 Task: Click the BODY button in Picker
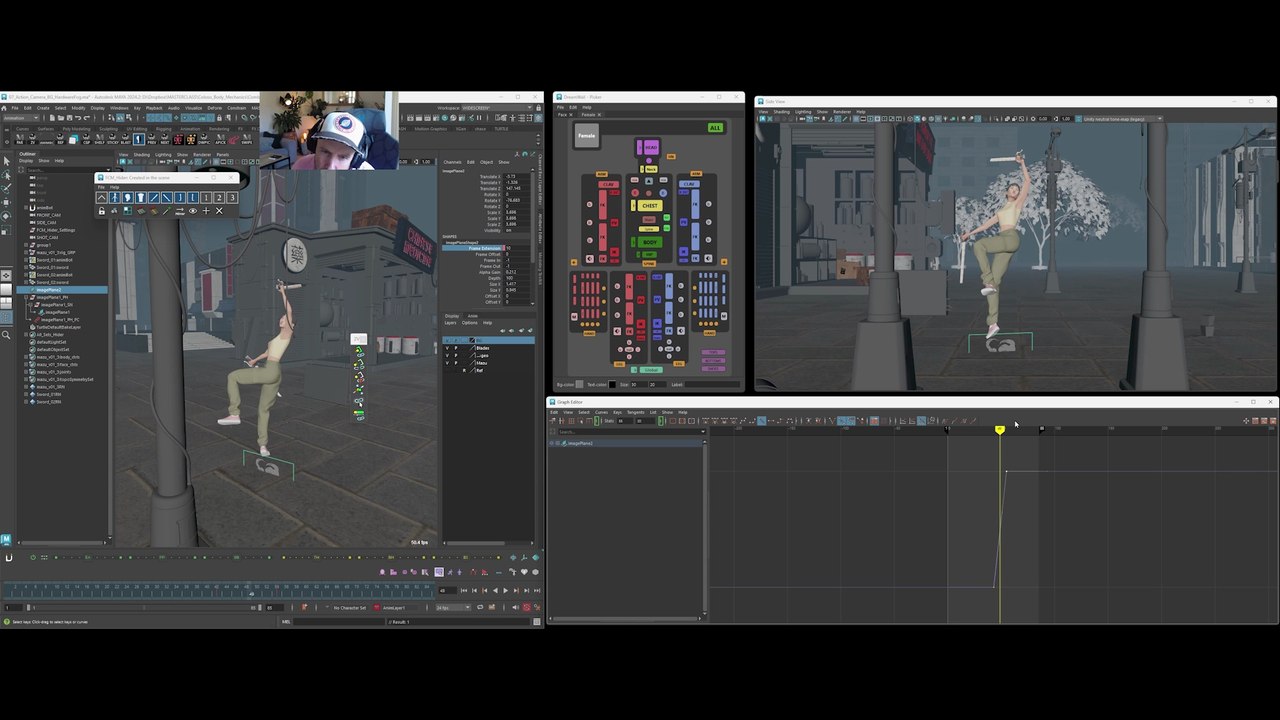pyautogui.click(x=650, y=242)
